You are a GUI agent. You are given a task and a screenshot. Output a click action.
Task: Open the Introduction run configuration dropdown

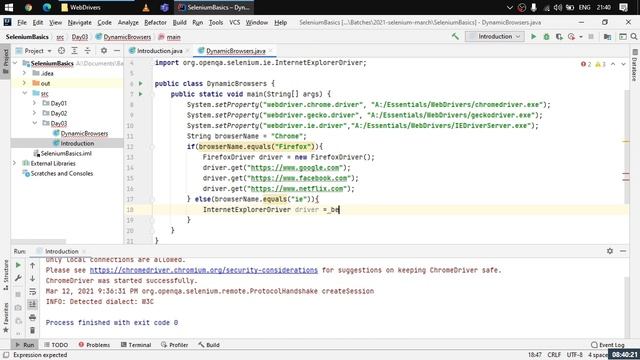point(495,36)
